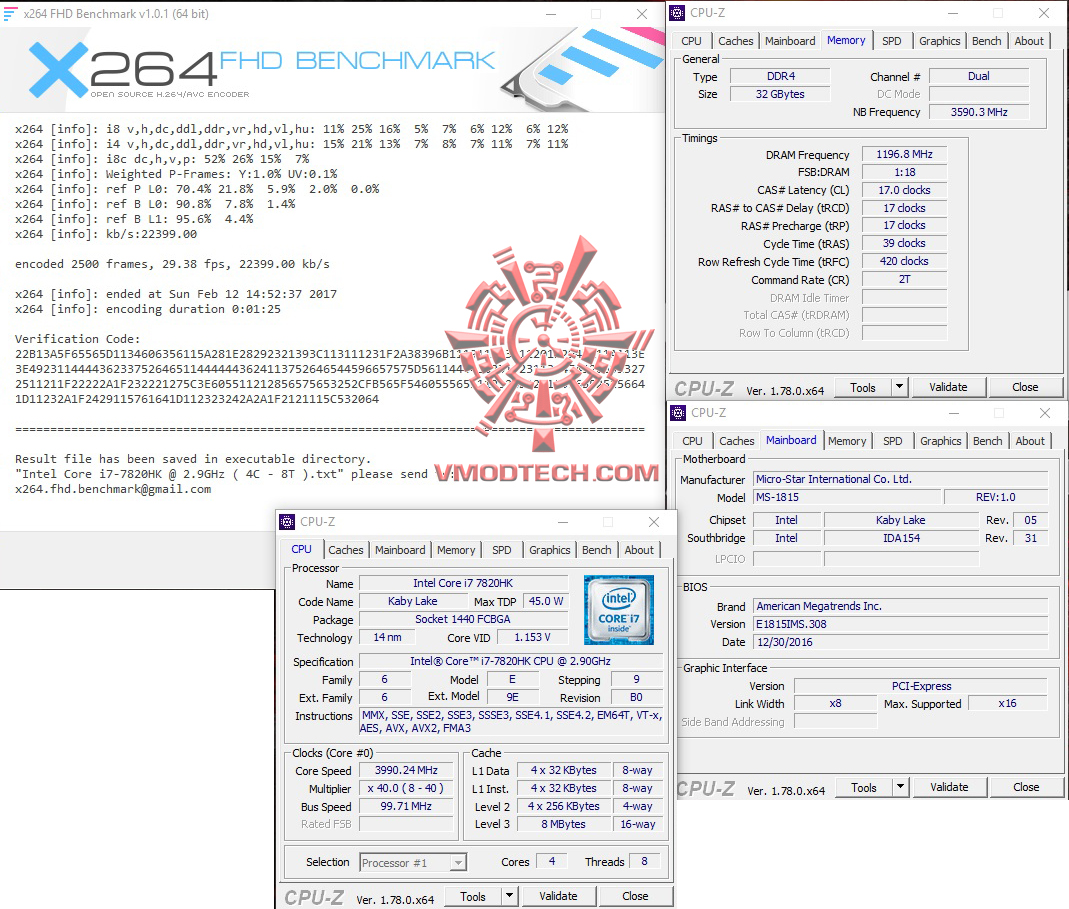Click Close button in CPU window
This screenshot has height=909, width=1069.
[x=635, y=896]
